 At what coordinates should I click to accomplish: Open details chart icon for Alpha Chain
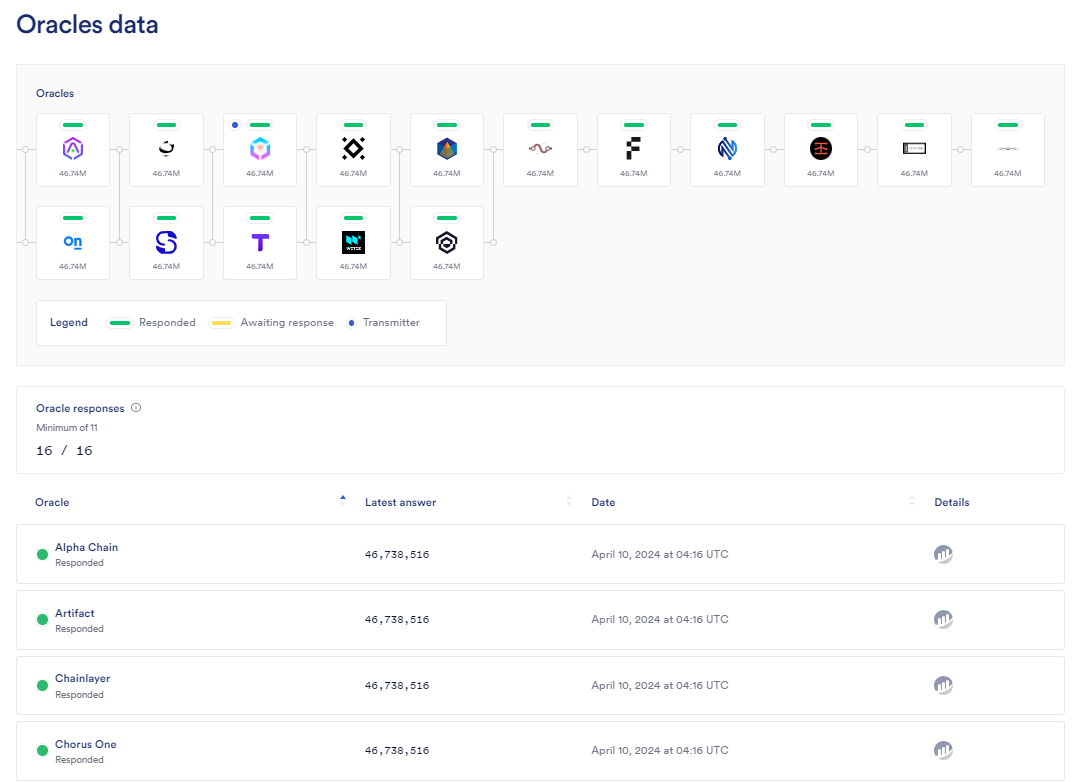pos(943,554)
